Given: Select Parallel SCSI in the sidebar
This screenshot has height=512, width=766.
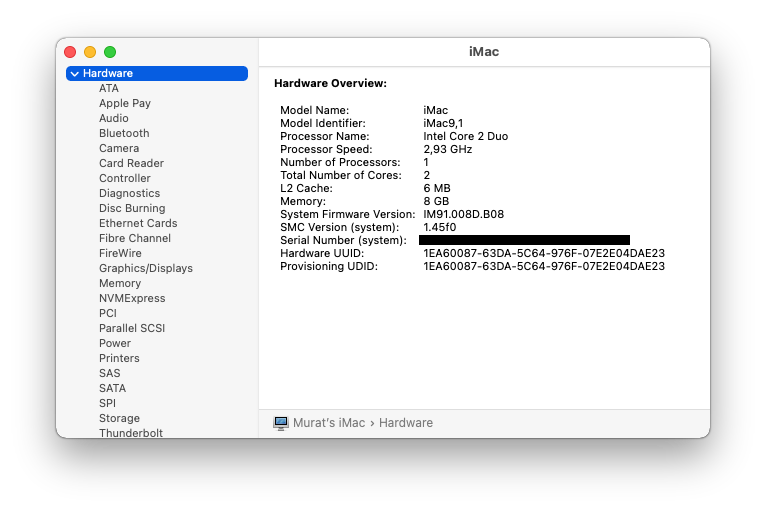Looking at the screenshot, I should 132,328.
